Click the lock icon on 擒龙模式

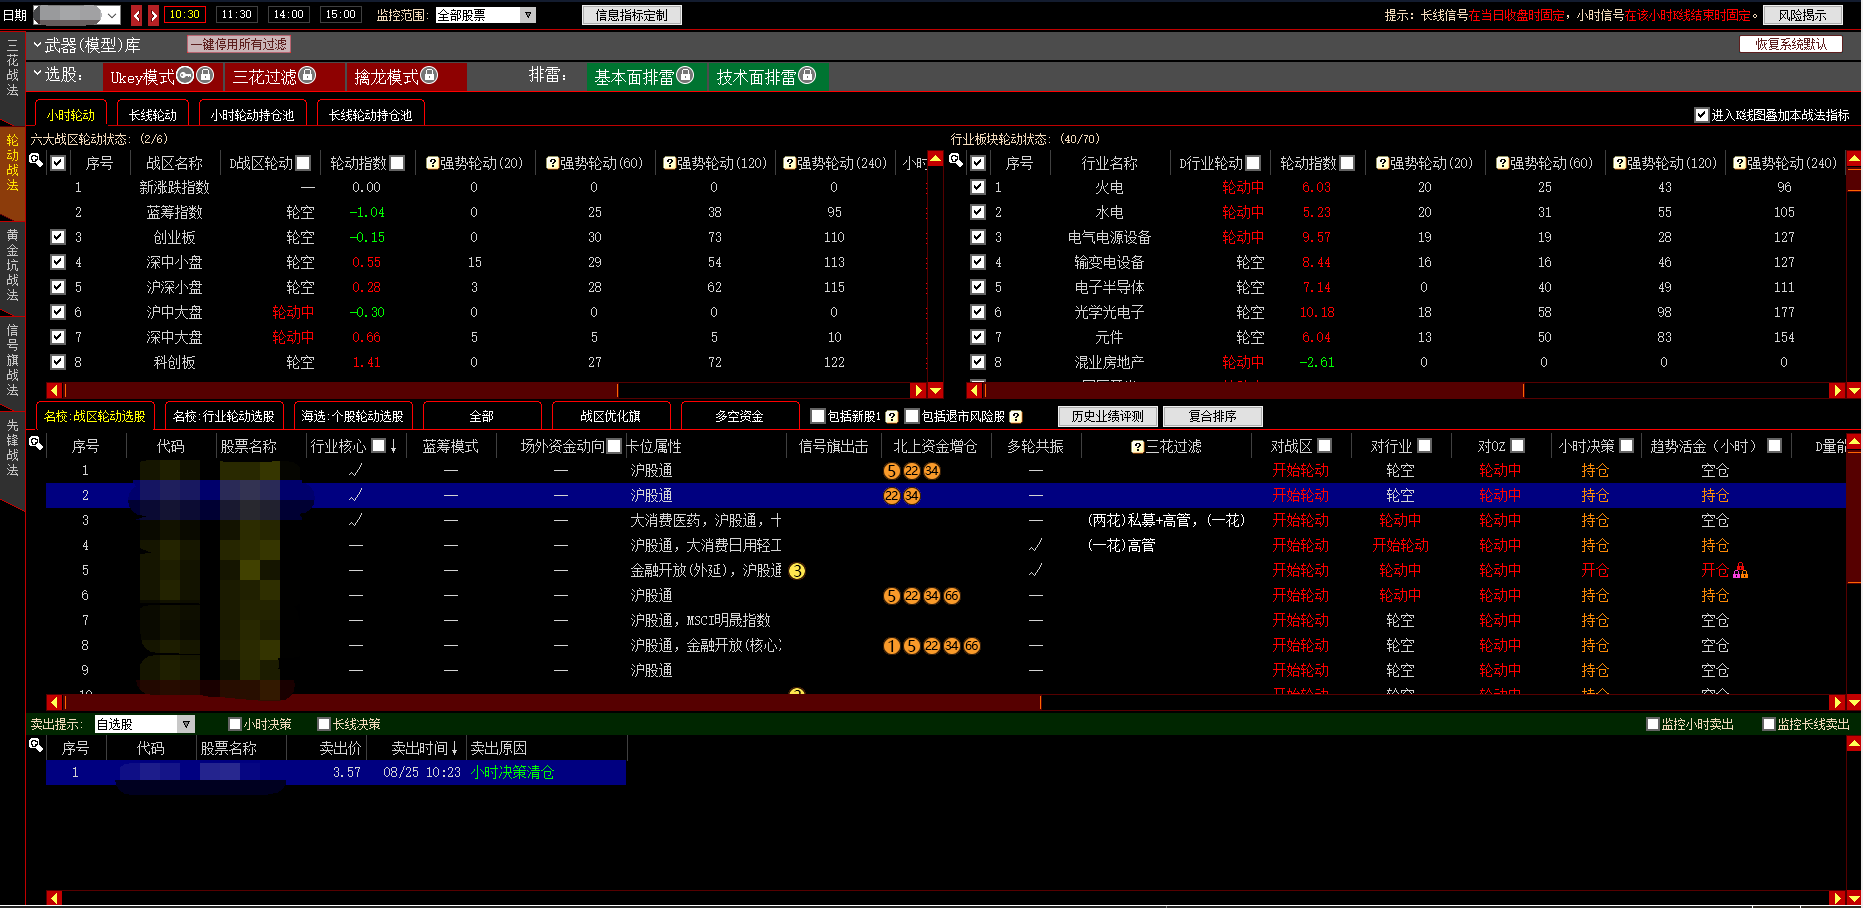pyautogui.click(x=429, y=76)
